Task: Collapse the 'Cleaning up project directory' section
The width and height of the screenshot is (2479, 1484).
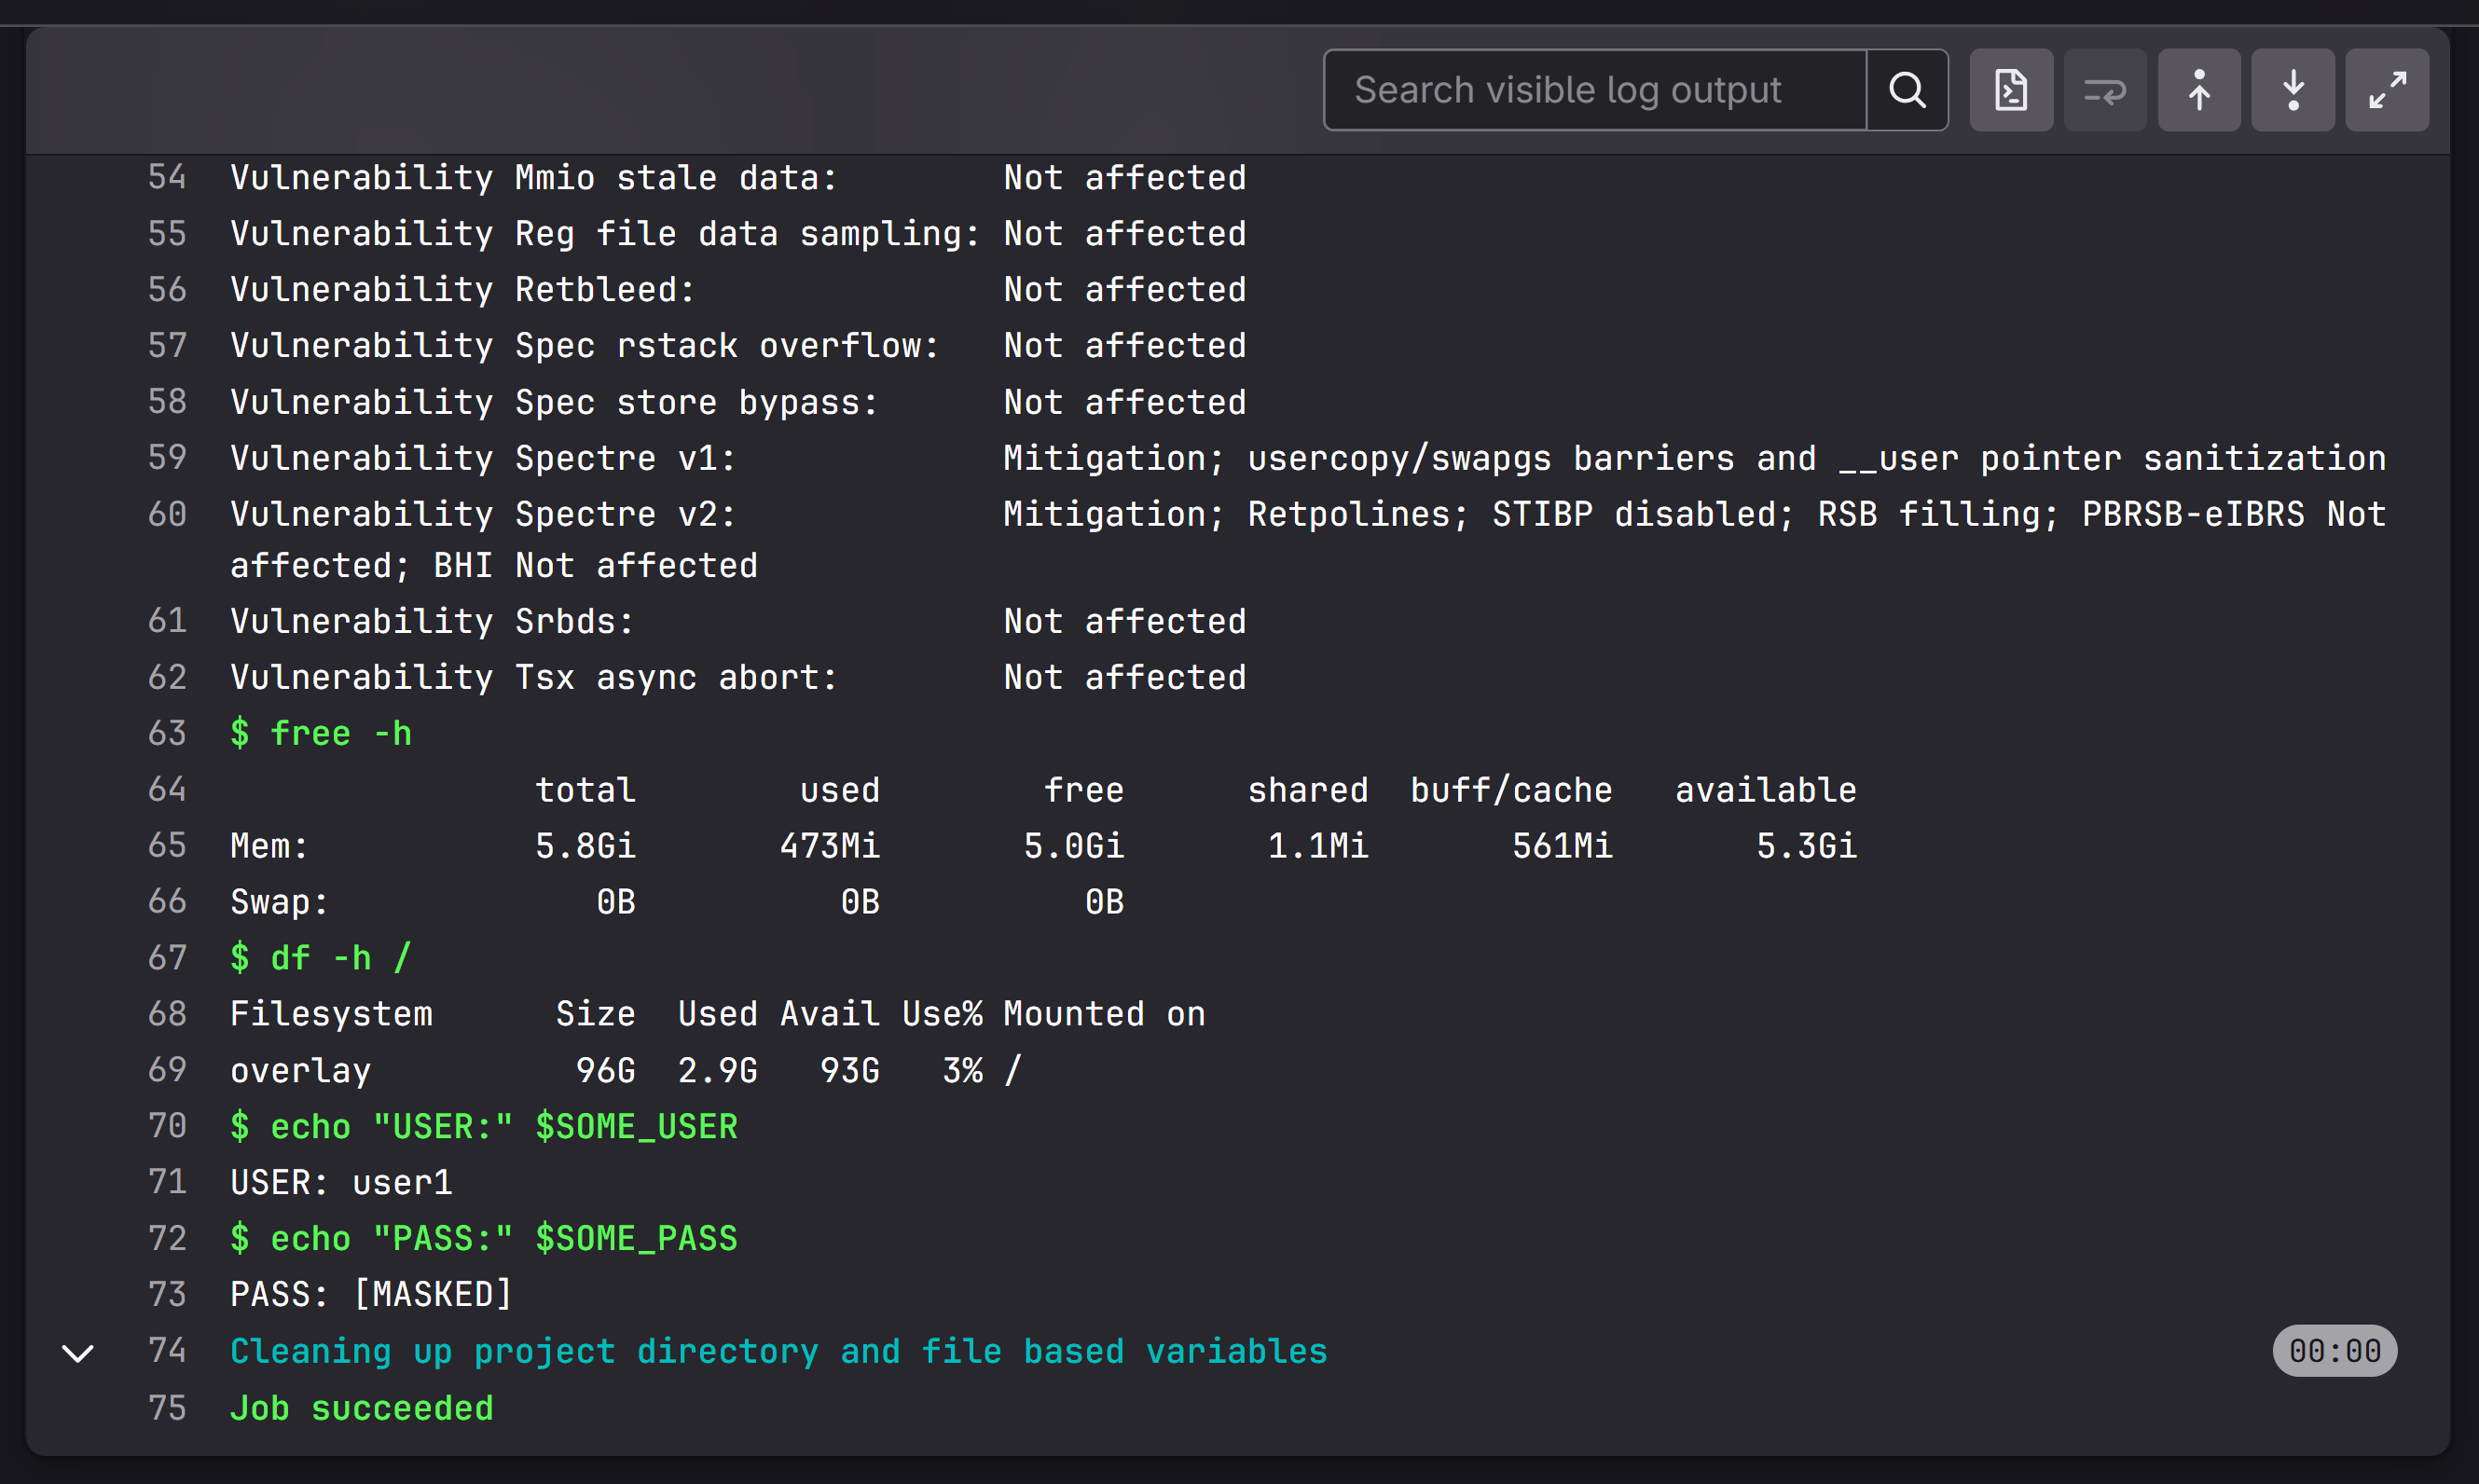Action: click(x=78, y=1353)
